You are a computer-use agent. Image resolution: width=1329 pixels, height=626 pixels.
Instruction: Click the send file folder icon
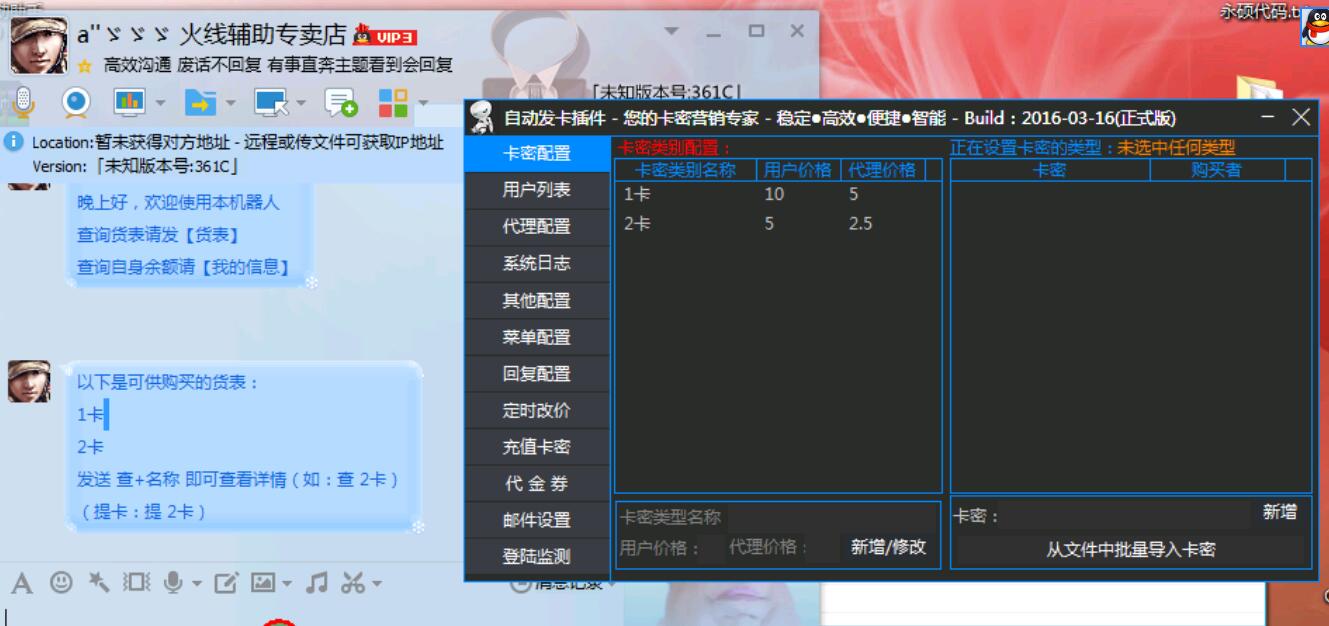201,101
